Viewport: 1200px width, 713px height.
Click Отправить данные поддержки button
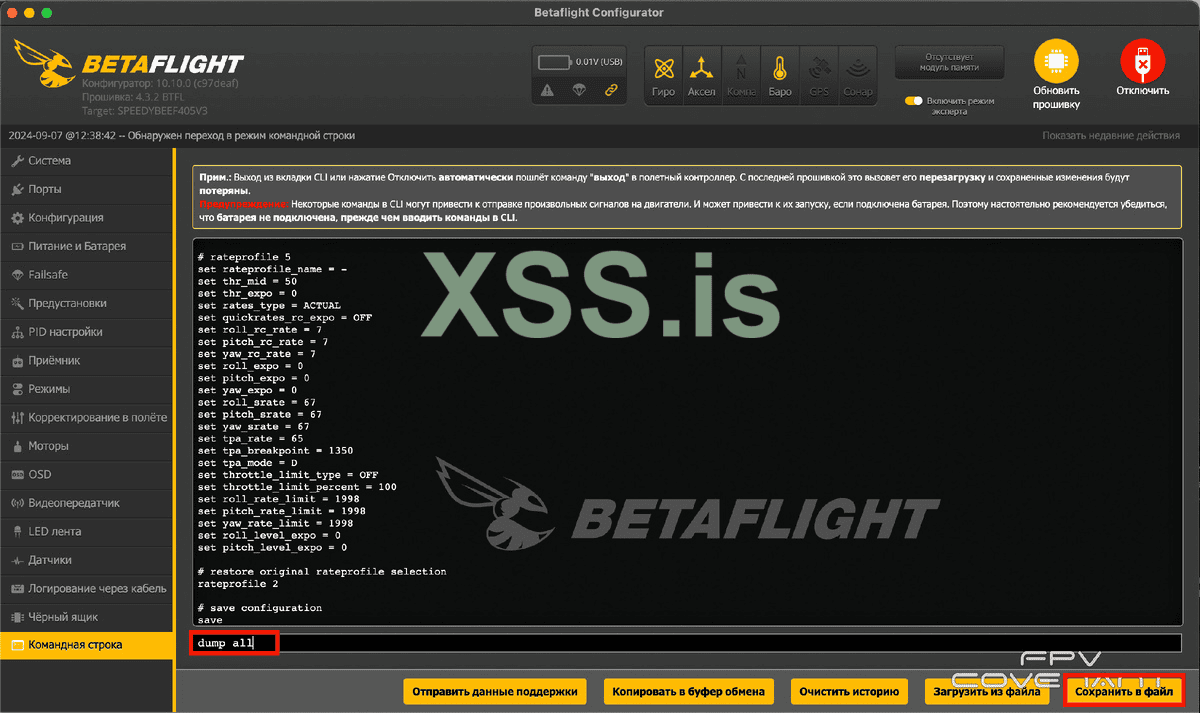click(x=495, y=691)
